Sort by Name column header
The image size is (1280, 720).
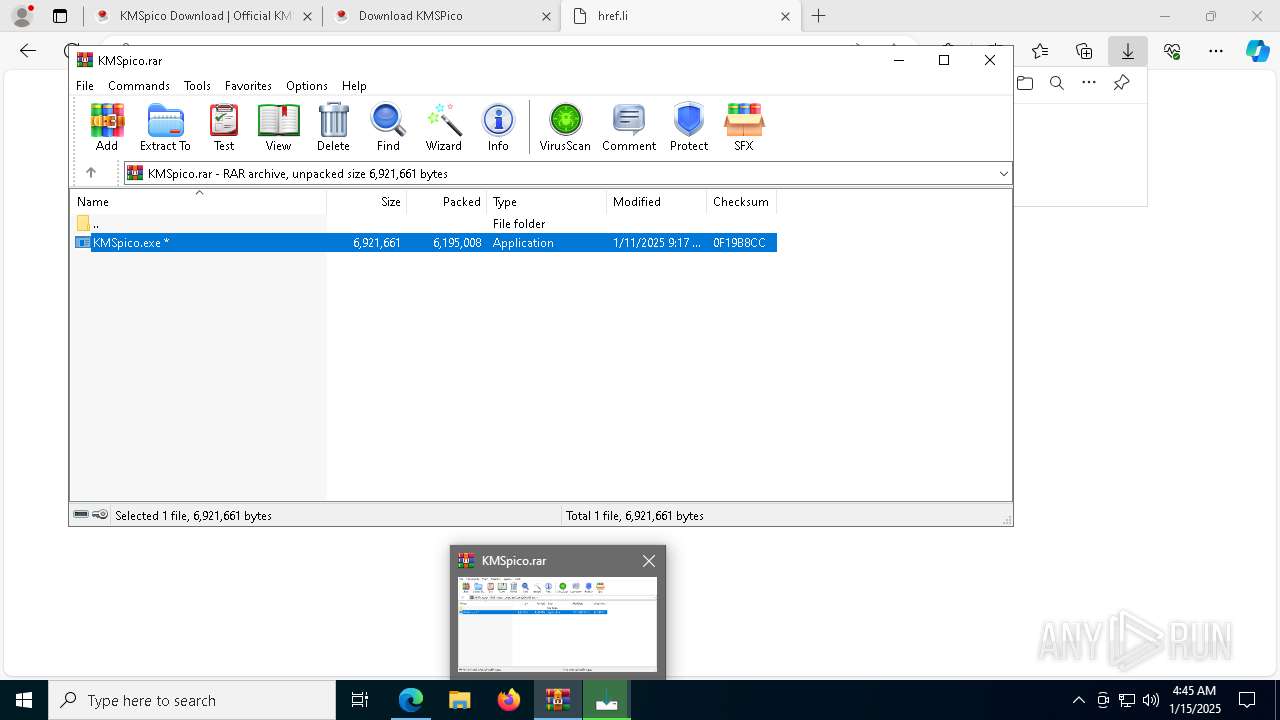pos(198,202)
